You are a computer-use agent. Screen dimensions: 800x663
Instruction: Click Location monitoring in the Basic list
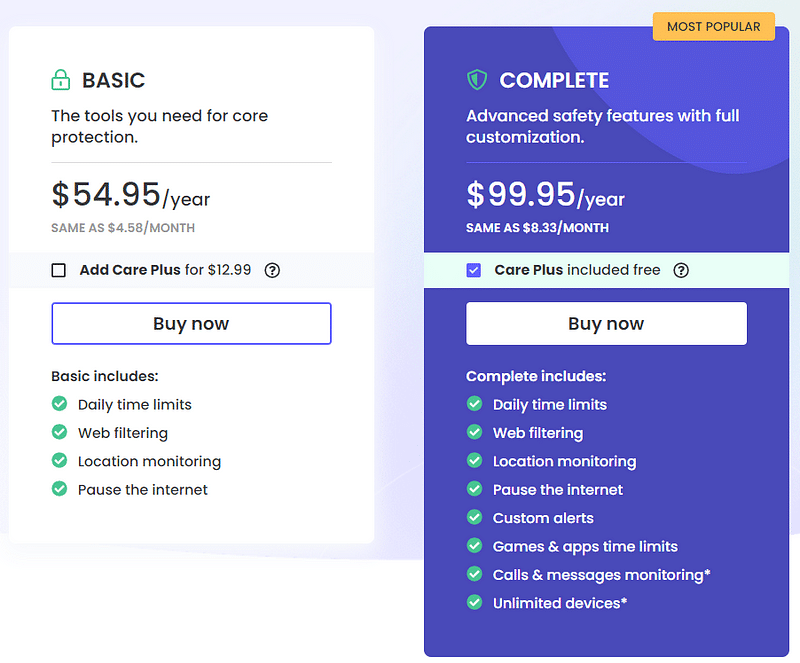(149, 461)
